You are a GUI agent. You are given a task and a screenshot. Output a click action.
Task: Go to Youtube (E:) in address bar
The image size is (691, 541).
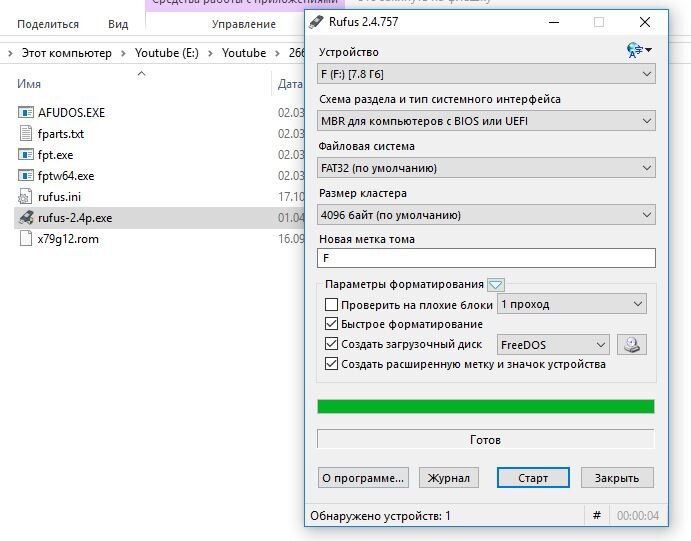point(167,53)
